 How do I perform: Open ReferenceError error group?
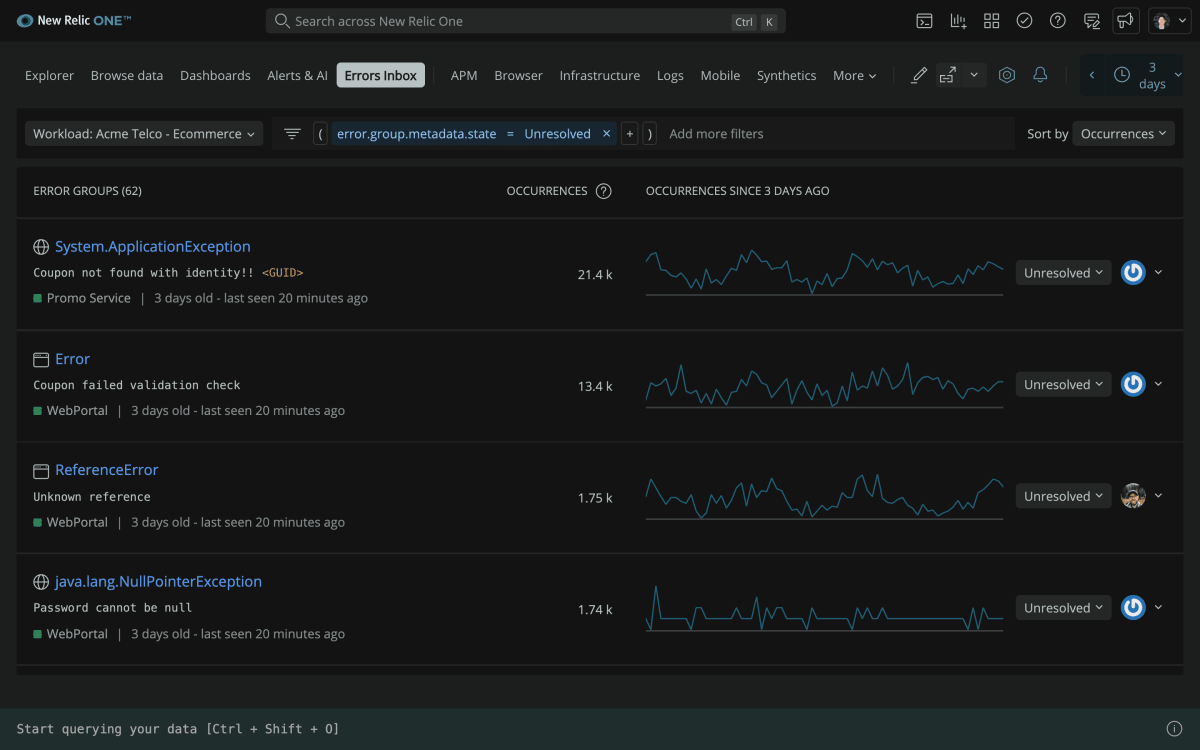click(107, 470)
